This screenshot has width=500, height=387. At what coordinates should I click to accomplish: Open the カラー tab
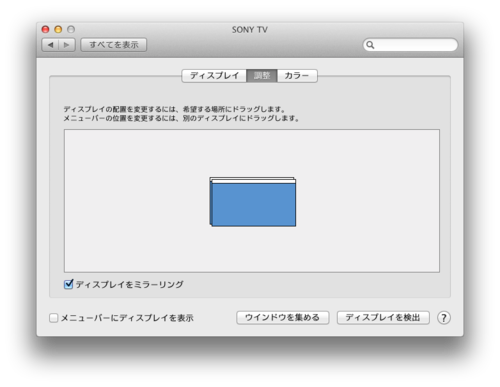(x=297, y=76)
